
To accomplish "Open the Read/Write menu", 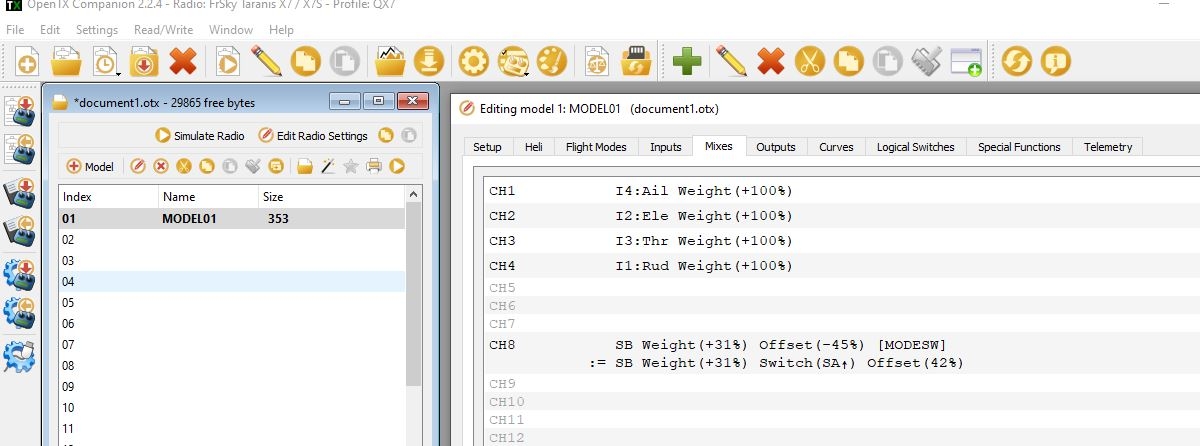I will coord(163,30).
